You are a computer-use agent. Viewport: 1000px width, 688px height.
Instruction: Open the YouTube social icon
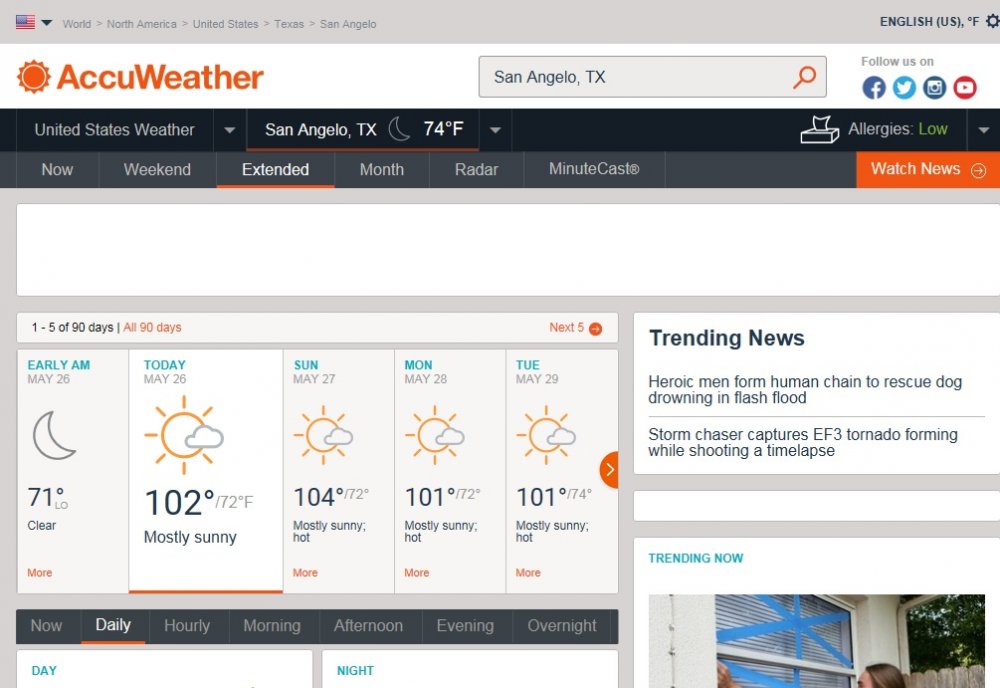click(964, 88)
